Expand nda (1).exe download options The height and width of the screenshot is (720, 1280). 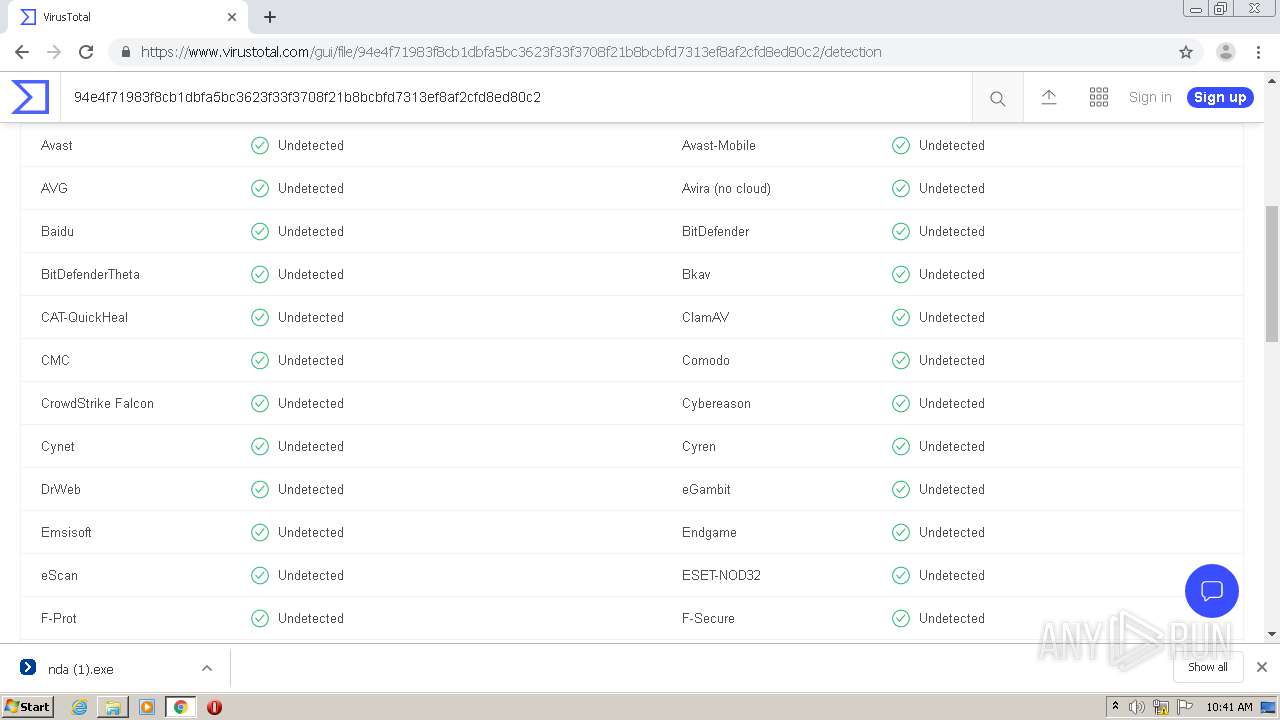[207, 668]
